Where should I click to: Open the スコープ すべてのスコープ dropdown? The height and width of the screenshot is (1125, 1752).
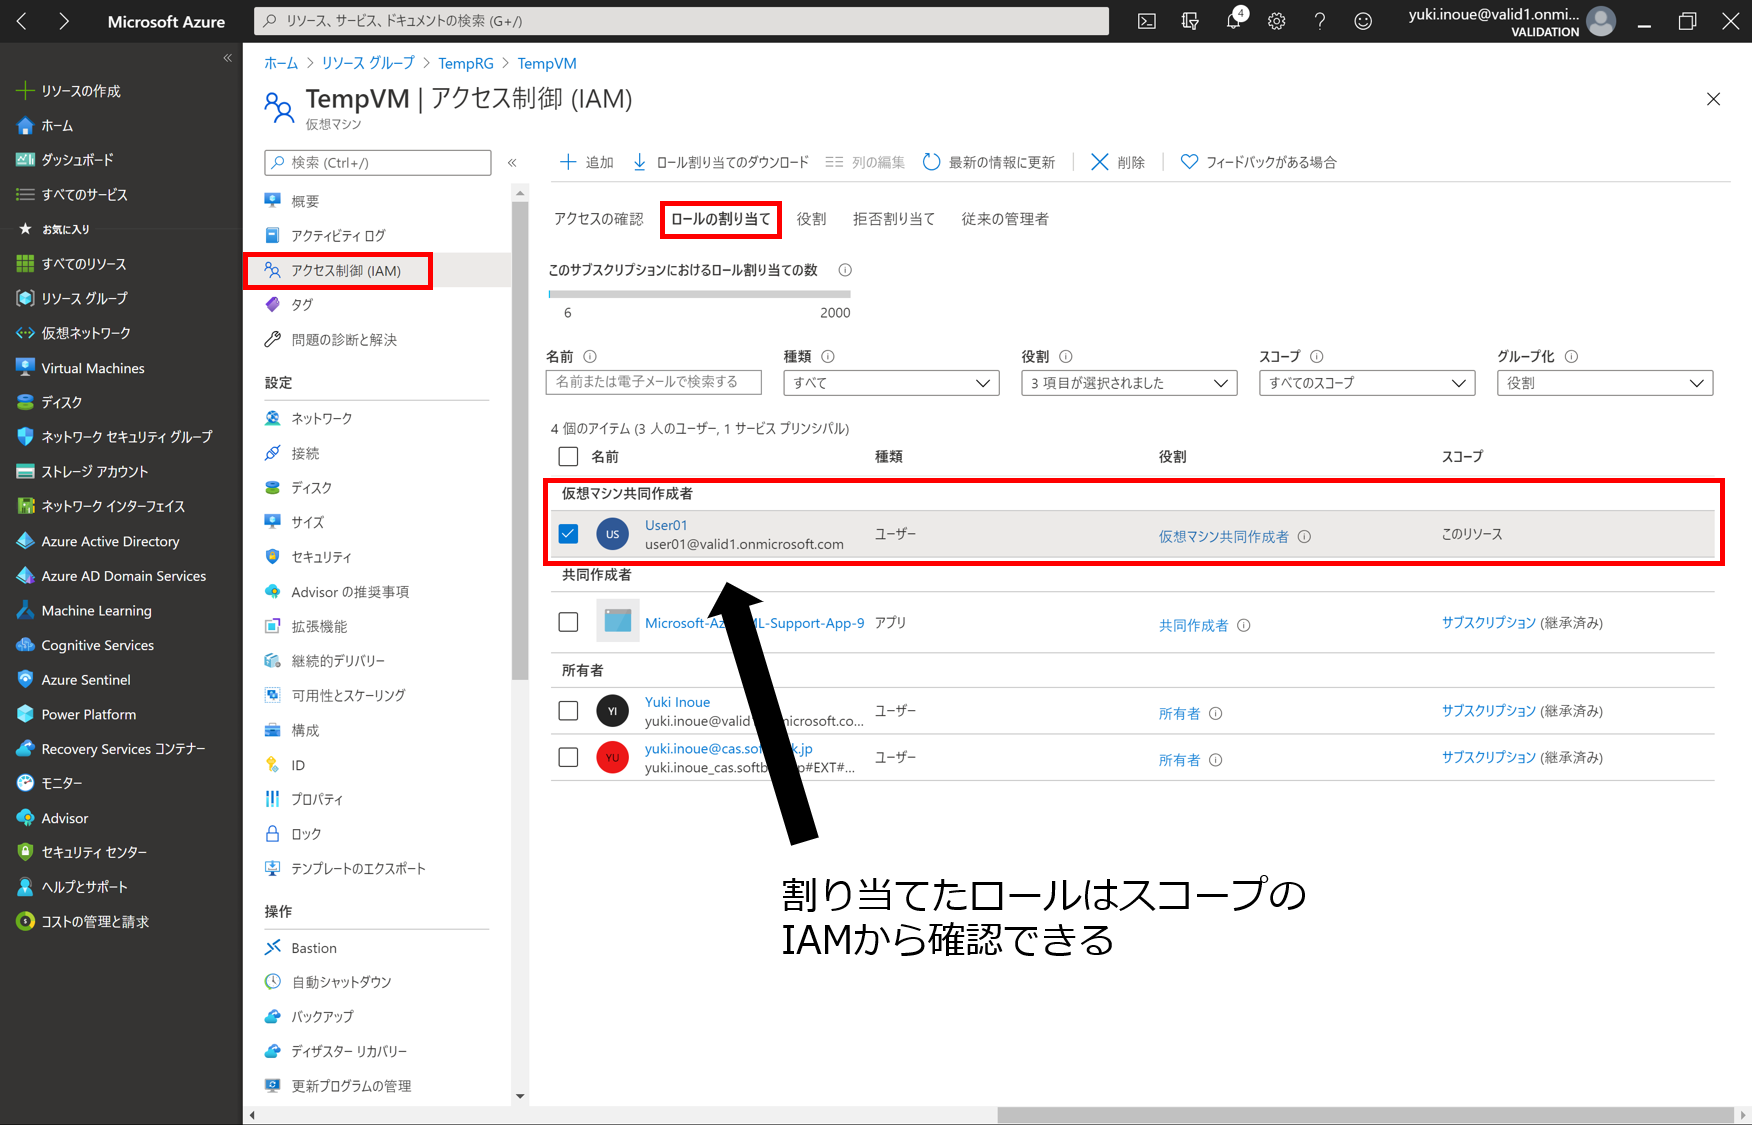pyautogui.click(x=1367, y=383)
